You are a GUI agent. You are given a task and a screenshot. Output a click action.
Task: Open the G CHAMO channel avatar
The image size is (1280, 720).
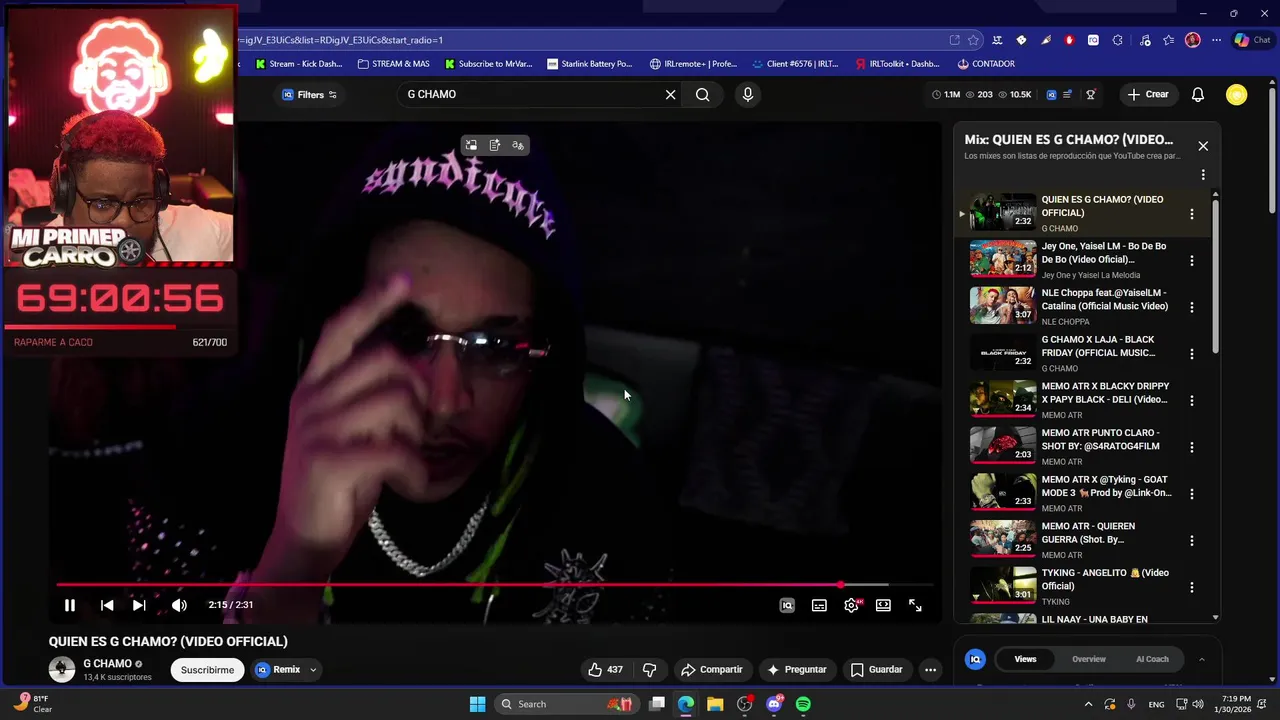[x=62, y=670]
